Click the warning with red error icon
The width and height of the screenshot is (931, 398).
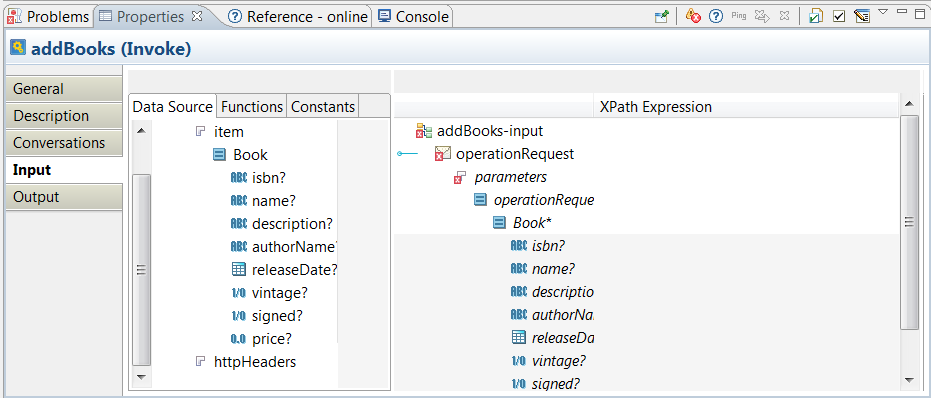693,17
